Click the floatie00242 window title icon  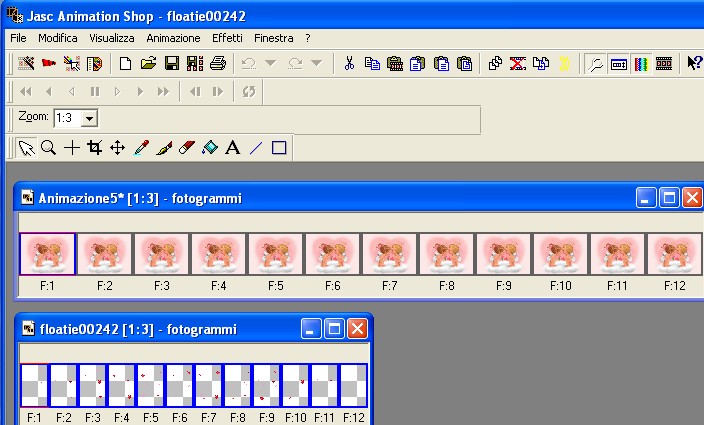(28, 328)
